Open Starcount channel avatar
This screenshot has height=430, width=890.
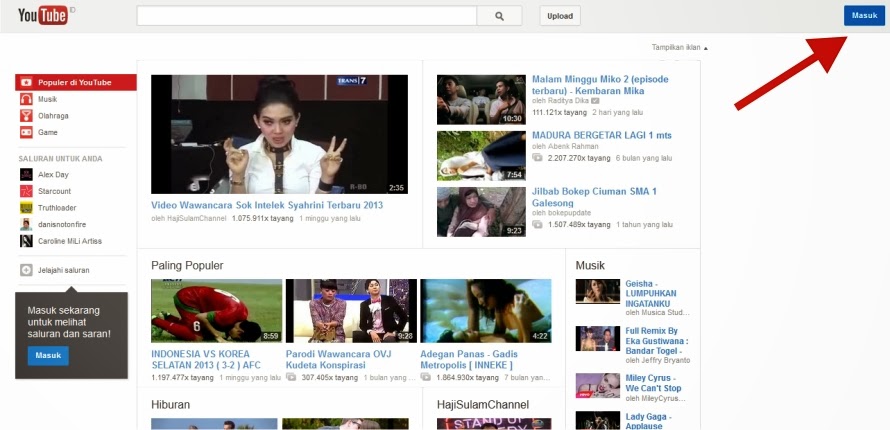pyautogui.click(x=26, y=191)
